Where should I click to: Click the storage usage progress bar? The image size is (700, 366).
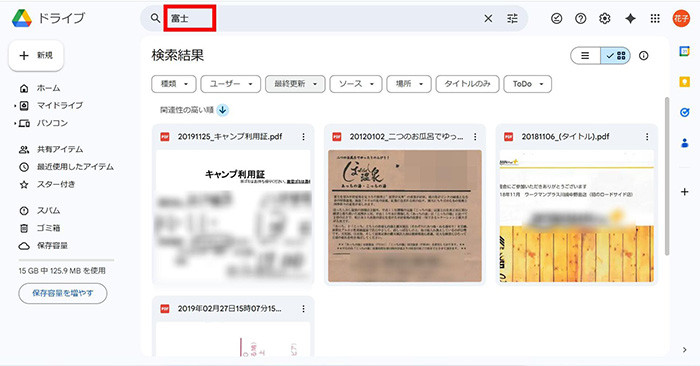pyautogui.click(x=67, y=260)
